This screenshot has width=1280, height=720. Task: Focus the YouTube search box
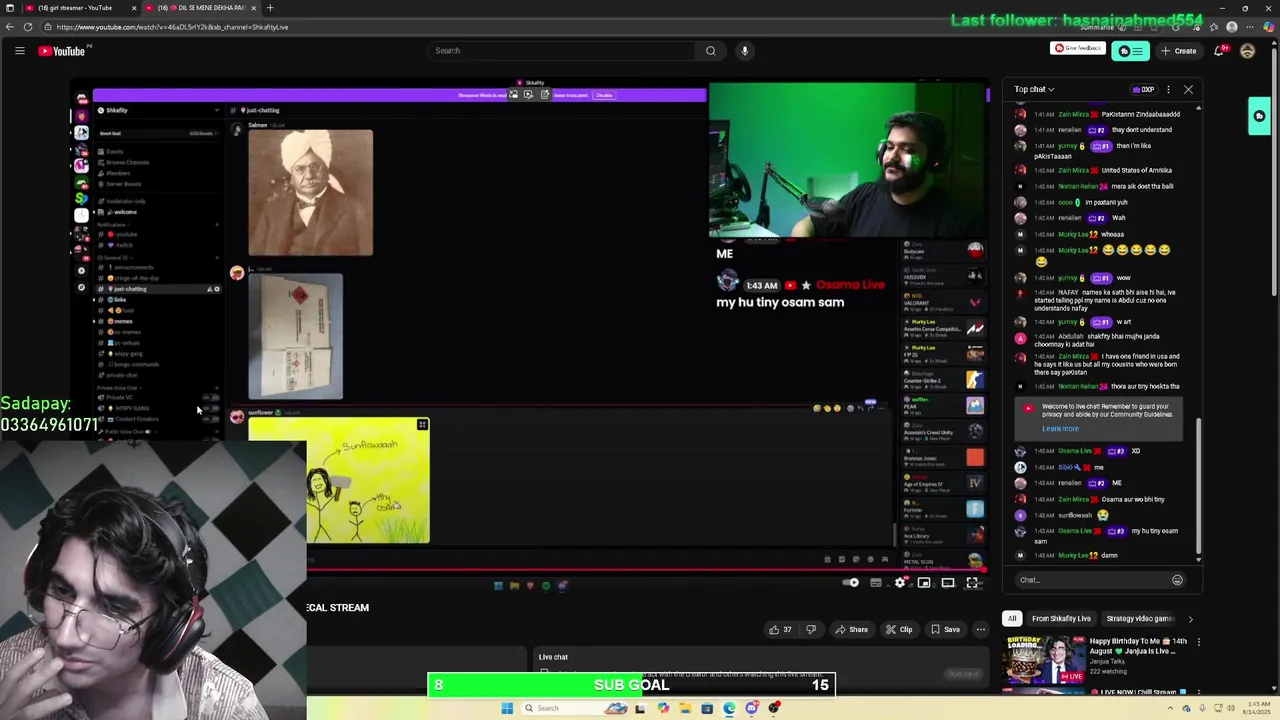click(560, 51)
